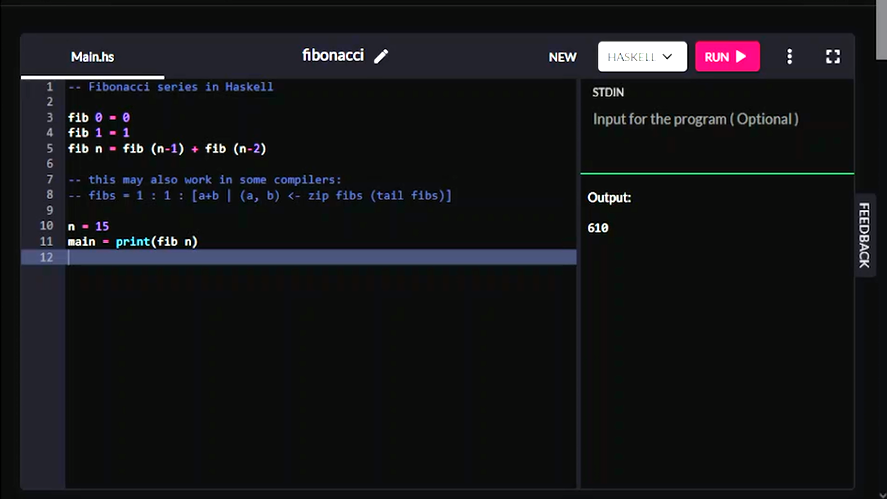Place cursor on line "fib 1 = 1"
887x499 pixels.
[99, 132]
